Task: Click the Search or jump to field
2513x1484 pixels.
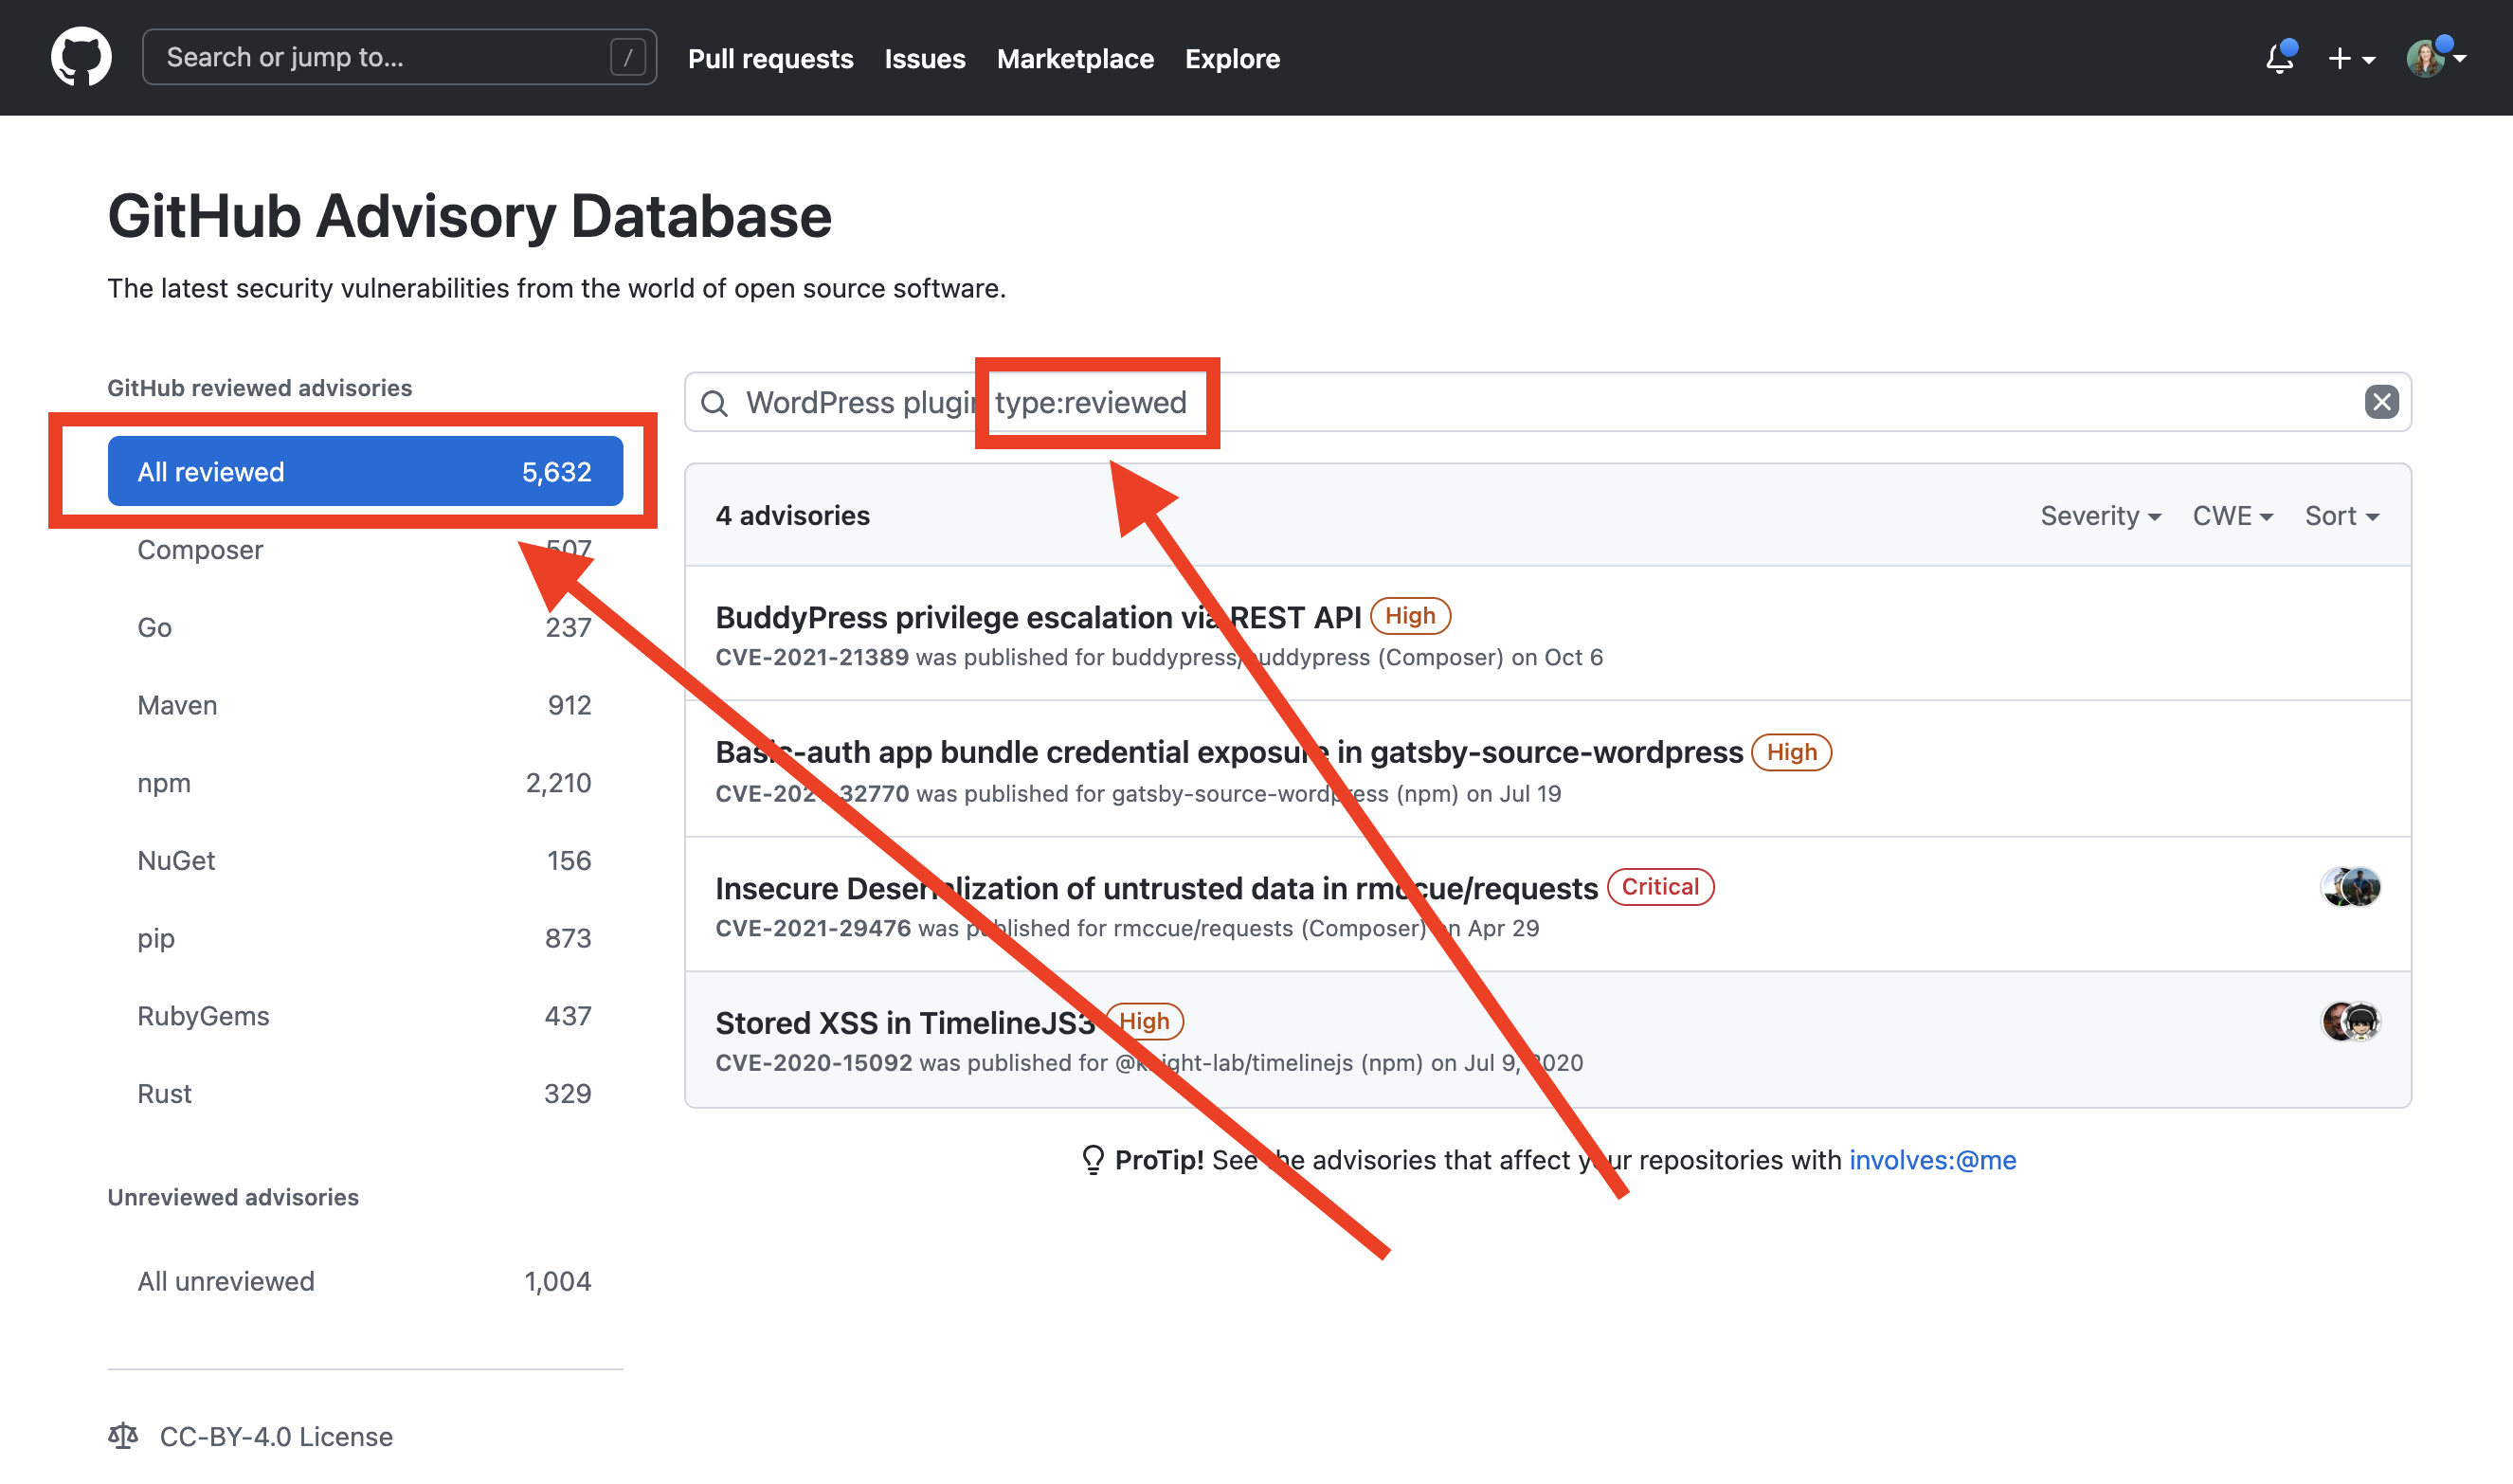Action: 398,57
